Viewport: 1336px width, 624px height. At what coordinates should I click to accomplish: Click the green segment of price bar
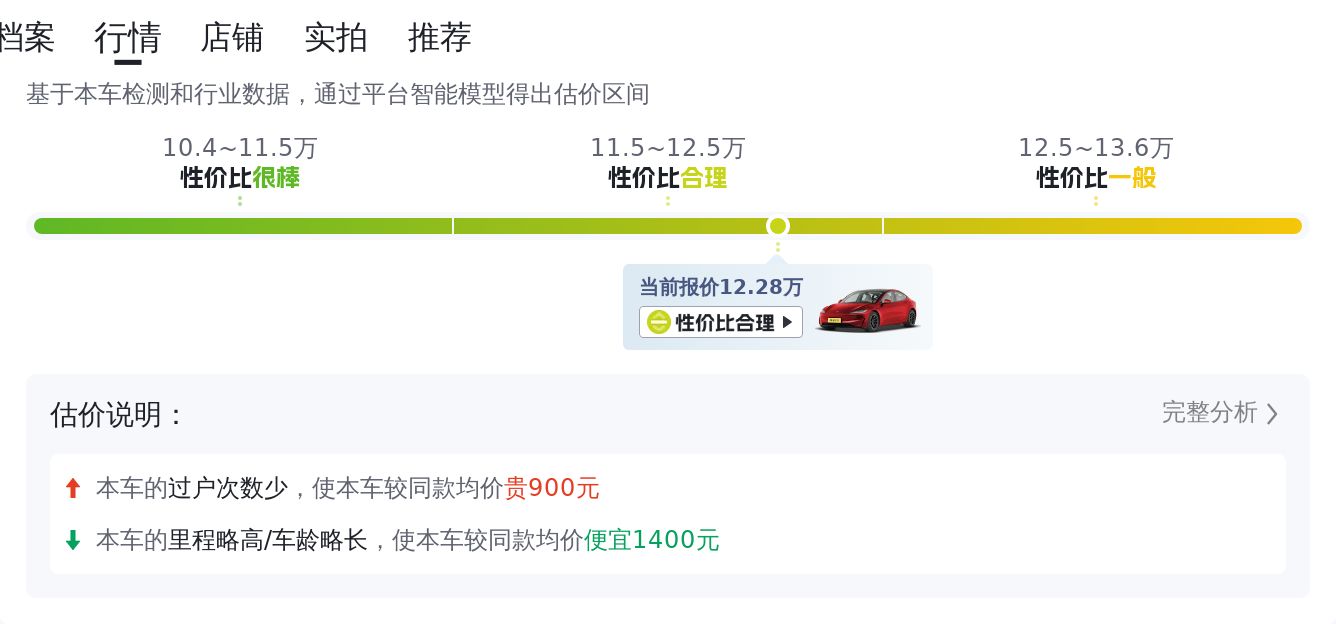pos(243,226)
